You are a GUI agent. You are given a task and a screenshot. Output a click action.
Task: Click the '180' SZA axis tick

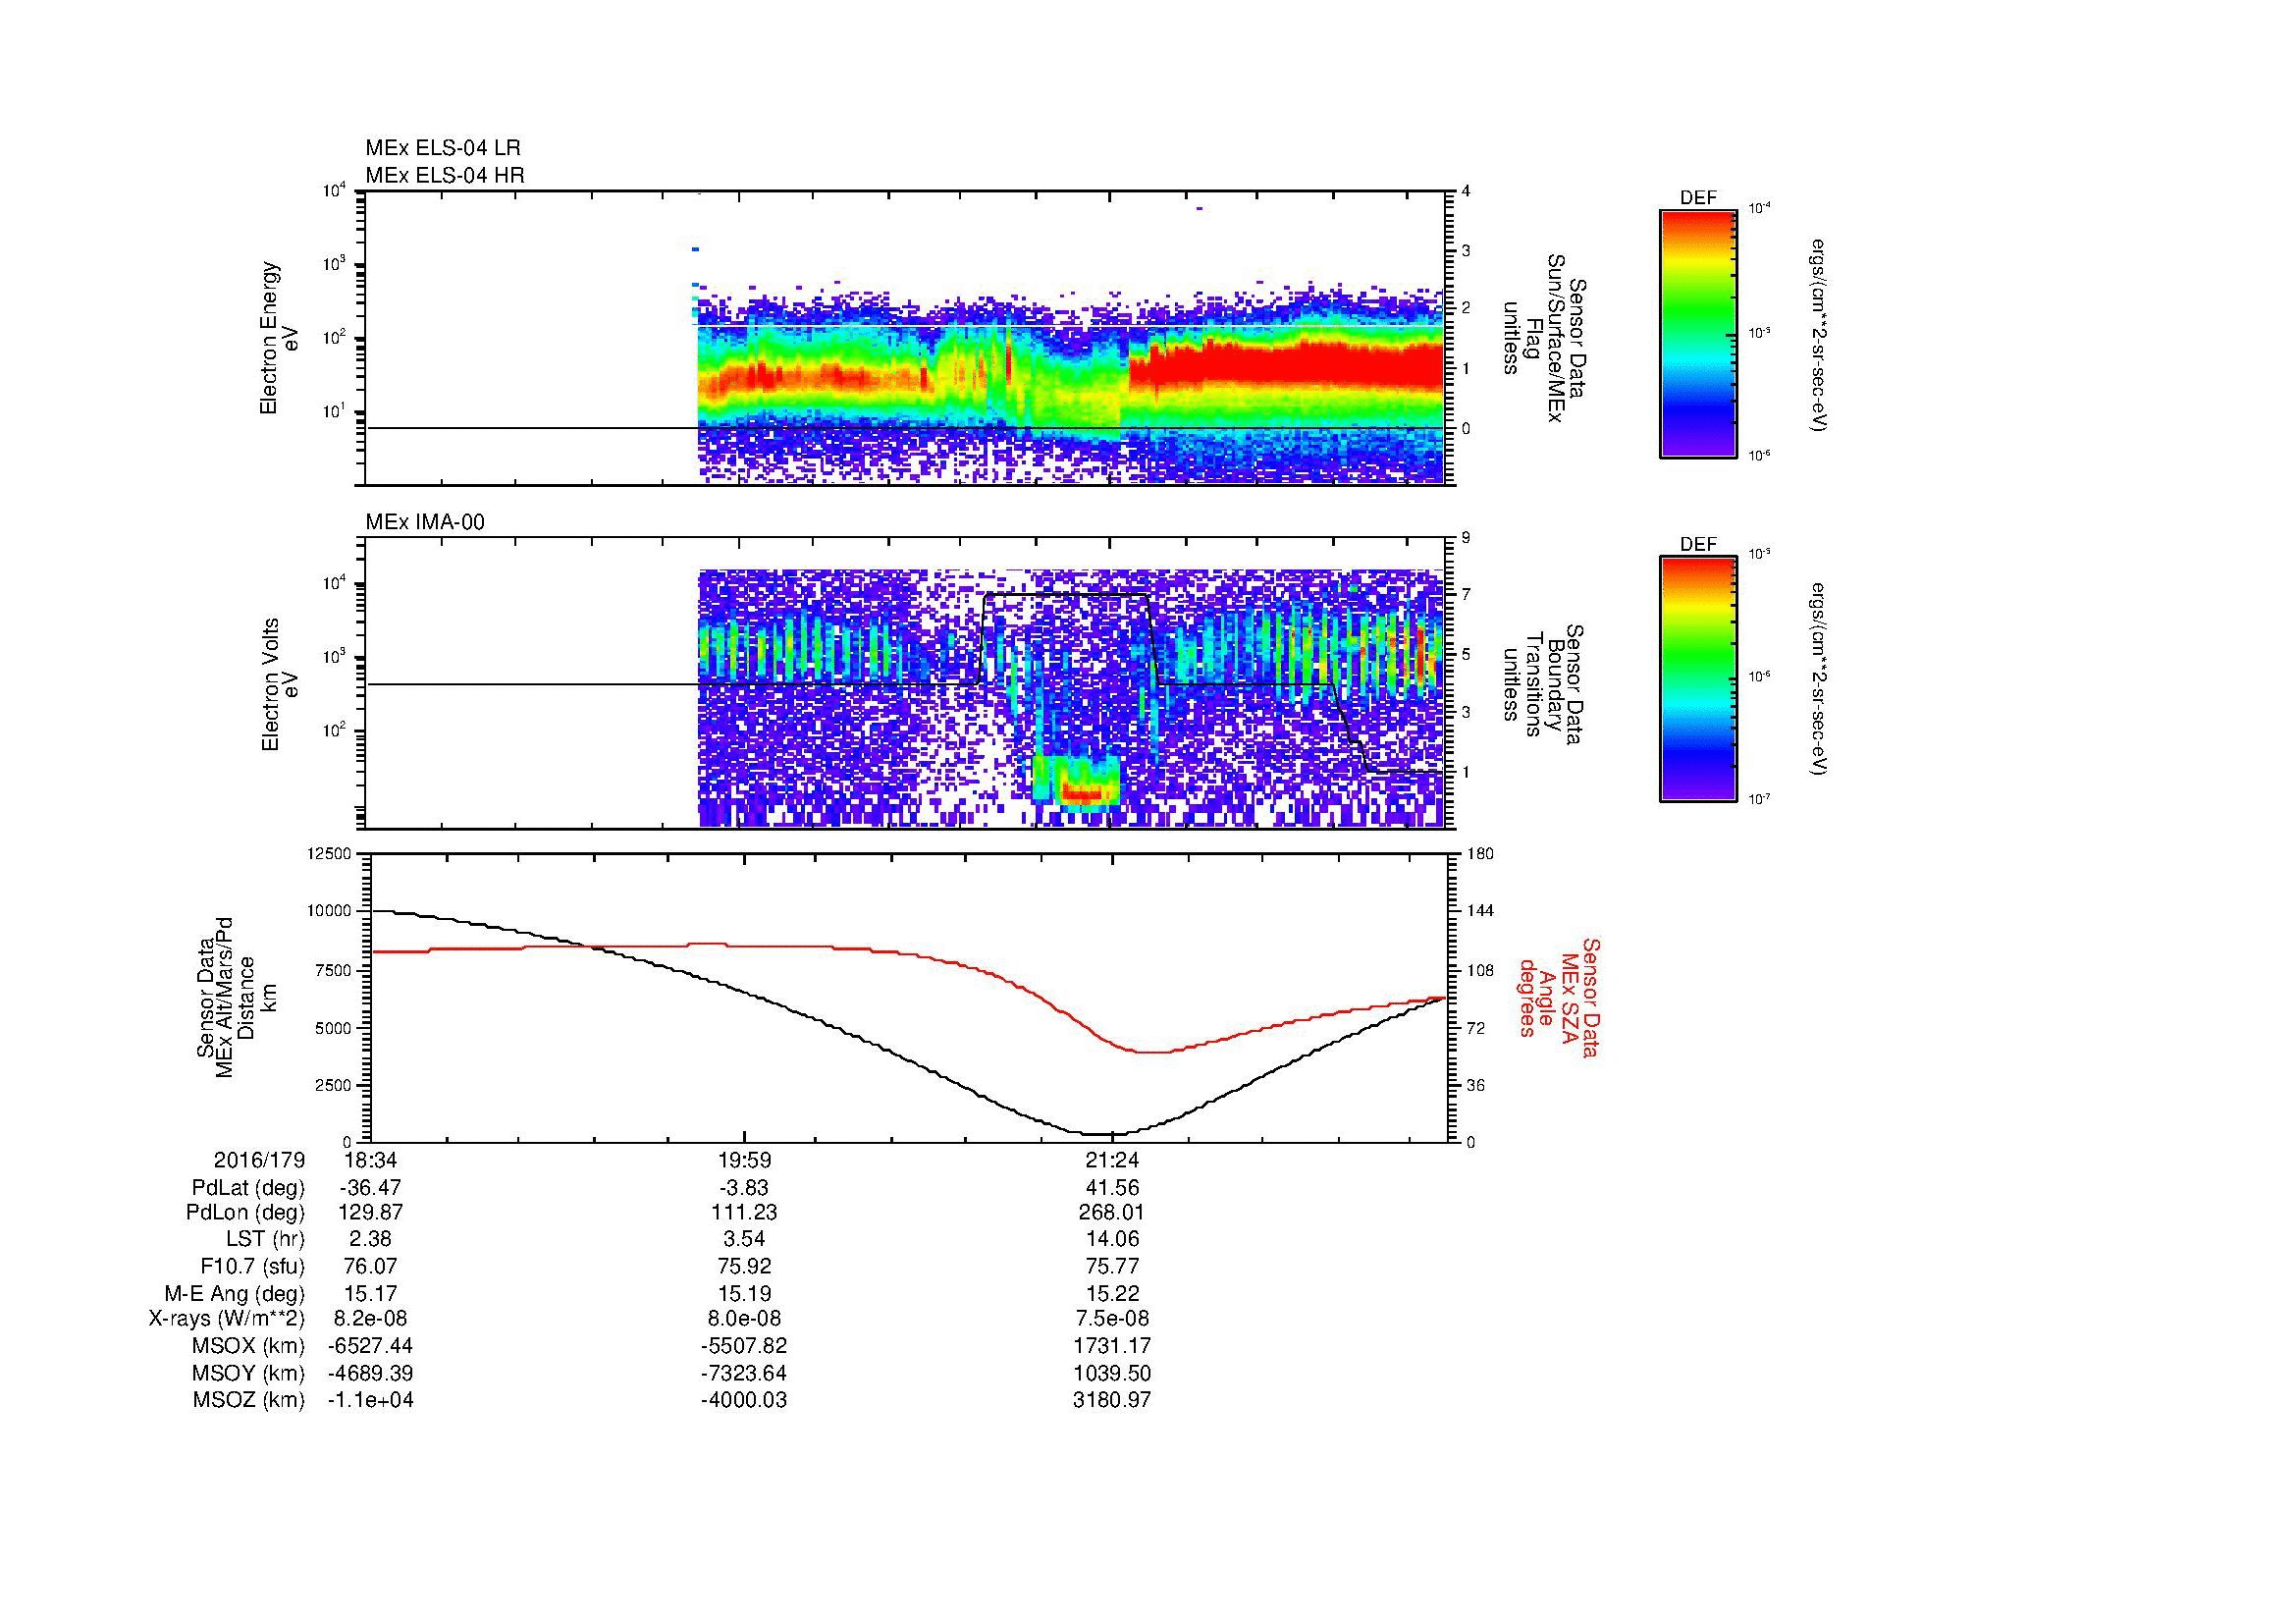(1482, 854)
